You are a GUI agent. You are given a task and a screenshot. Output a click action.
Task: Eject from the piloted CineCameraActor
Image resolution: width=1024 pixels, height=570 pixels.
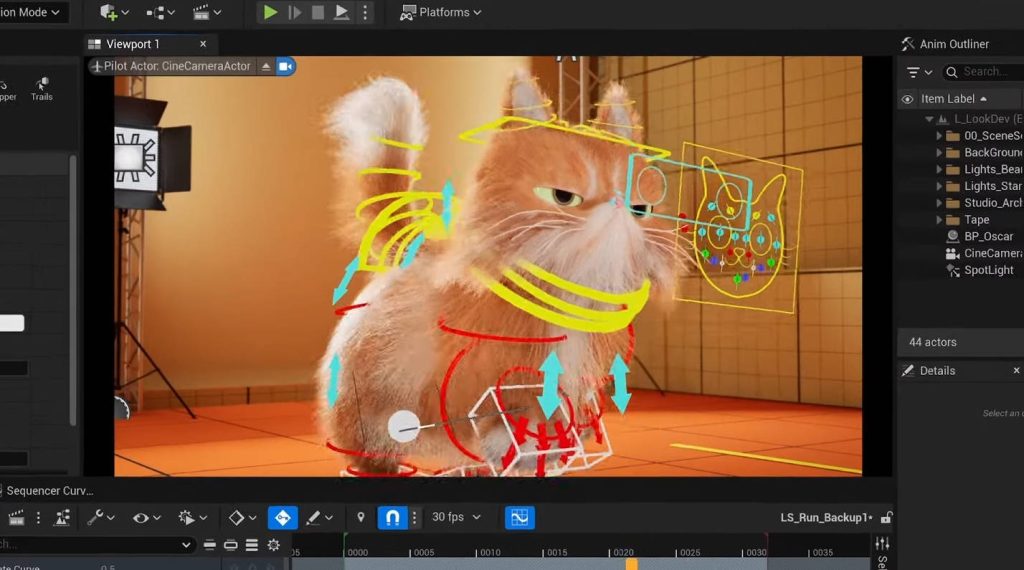266,66
